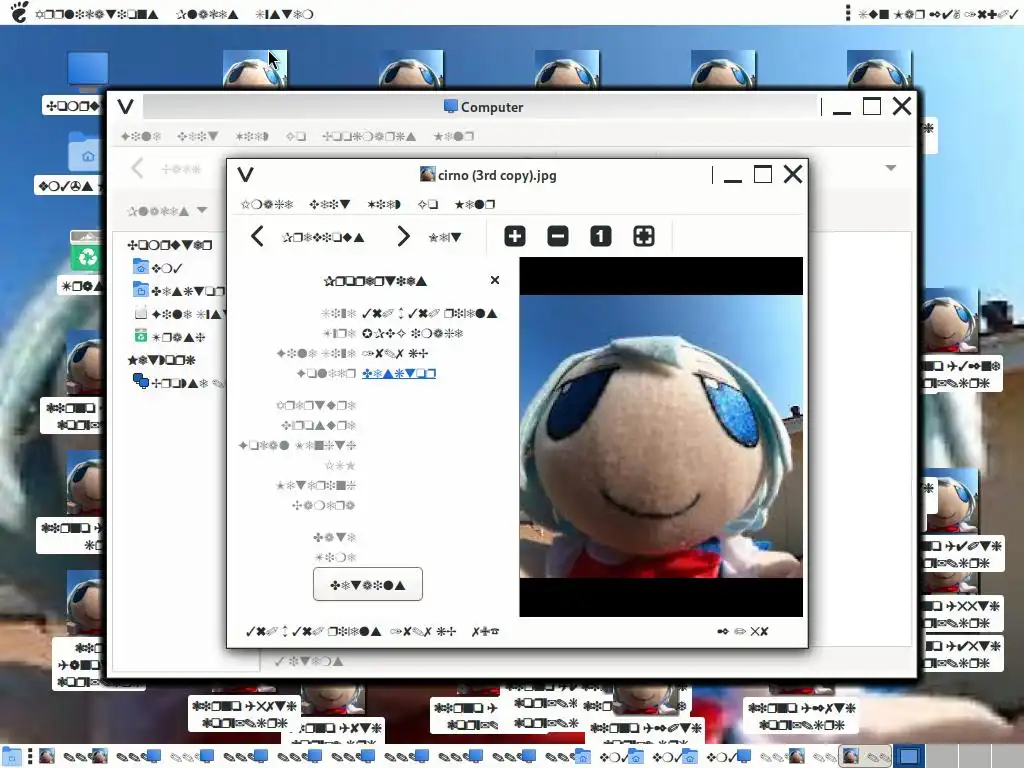Open toolbar overflow arrow in Computer window
This screenshot has height=768, width=1024.
(891, 168)
